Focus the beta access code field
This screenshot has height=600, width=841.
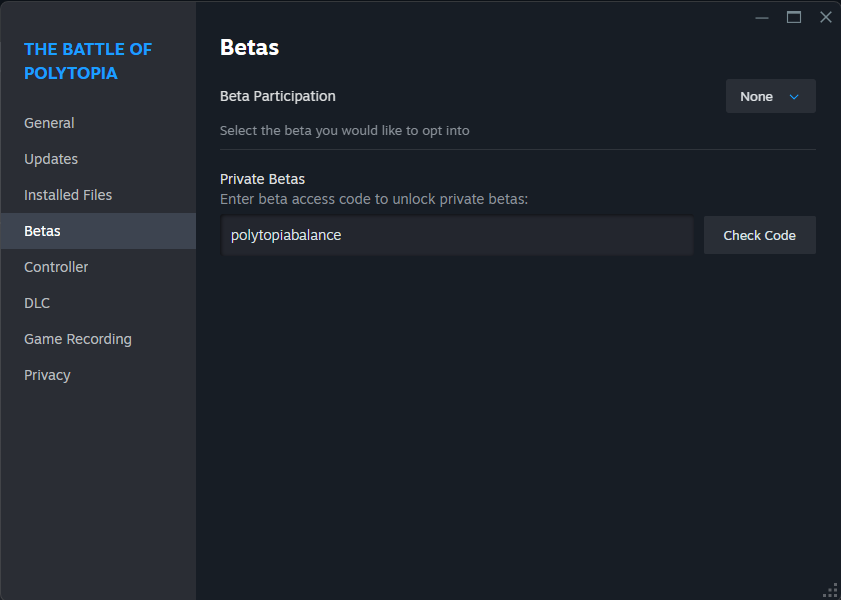(x=457, y=235)
